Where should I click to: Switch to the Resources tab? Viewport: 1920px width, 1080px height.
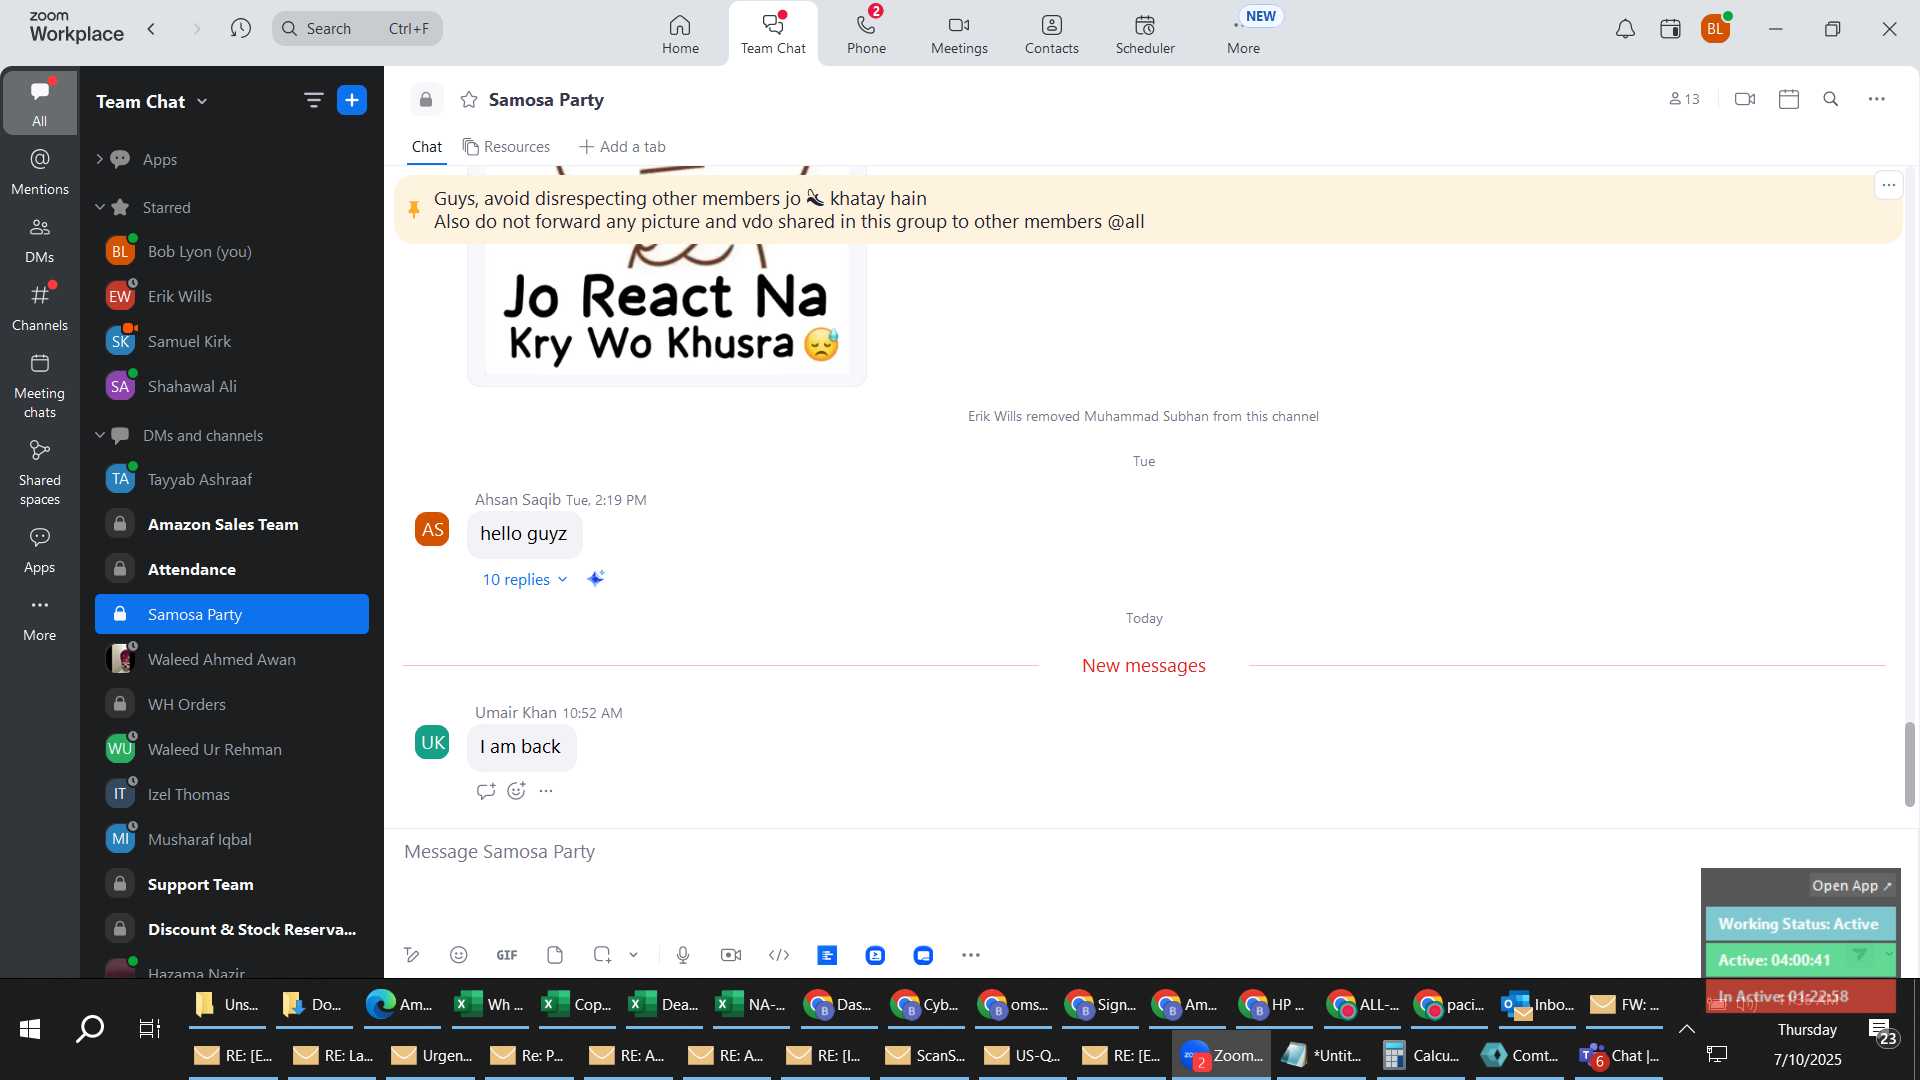click(x=506, y=147)
